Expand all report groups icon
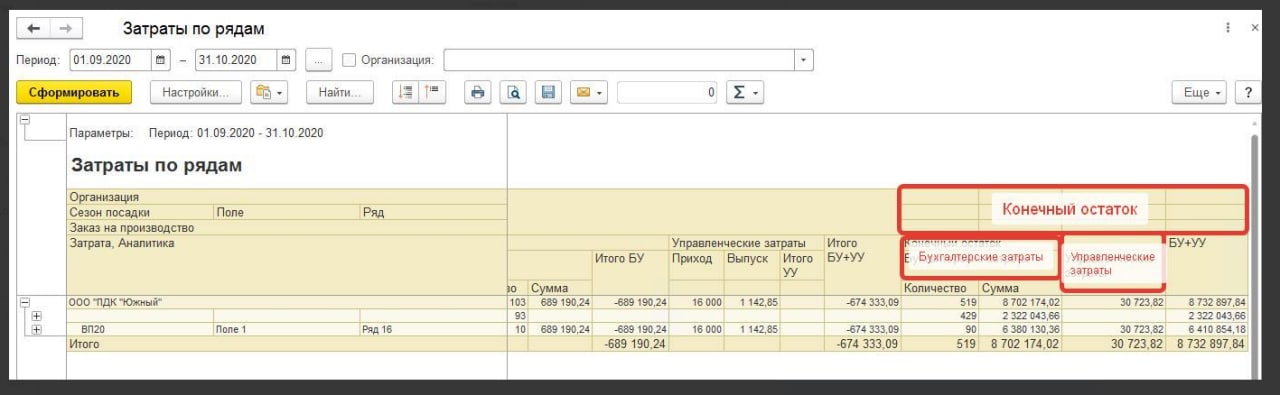Screen dimensions: 1280x395 click(x=431, y=92)
